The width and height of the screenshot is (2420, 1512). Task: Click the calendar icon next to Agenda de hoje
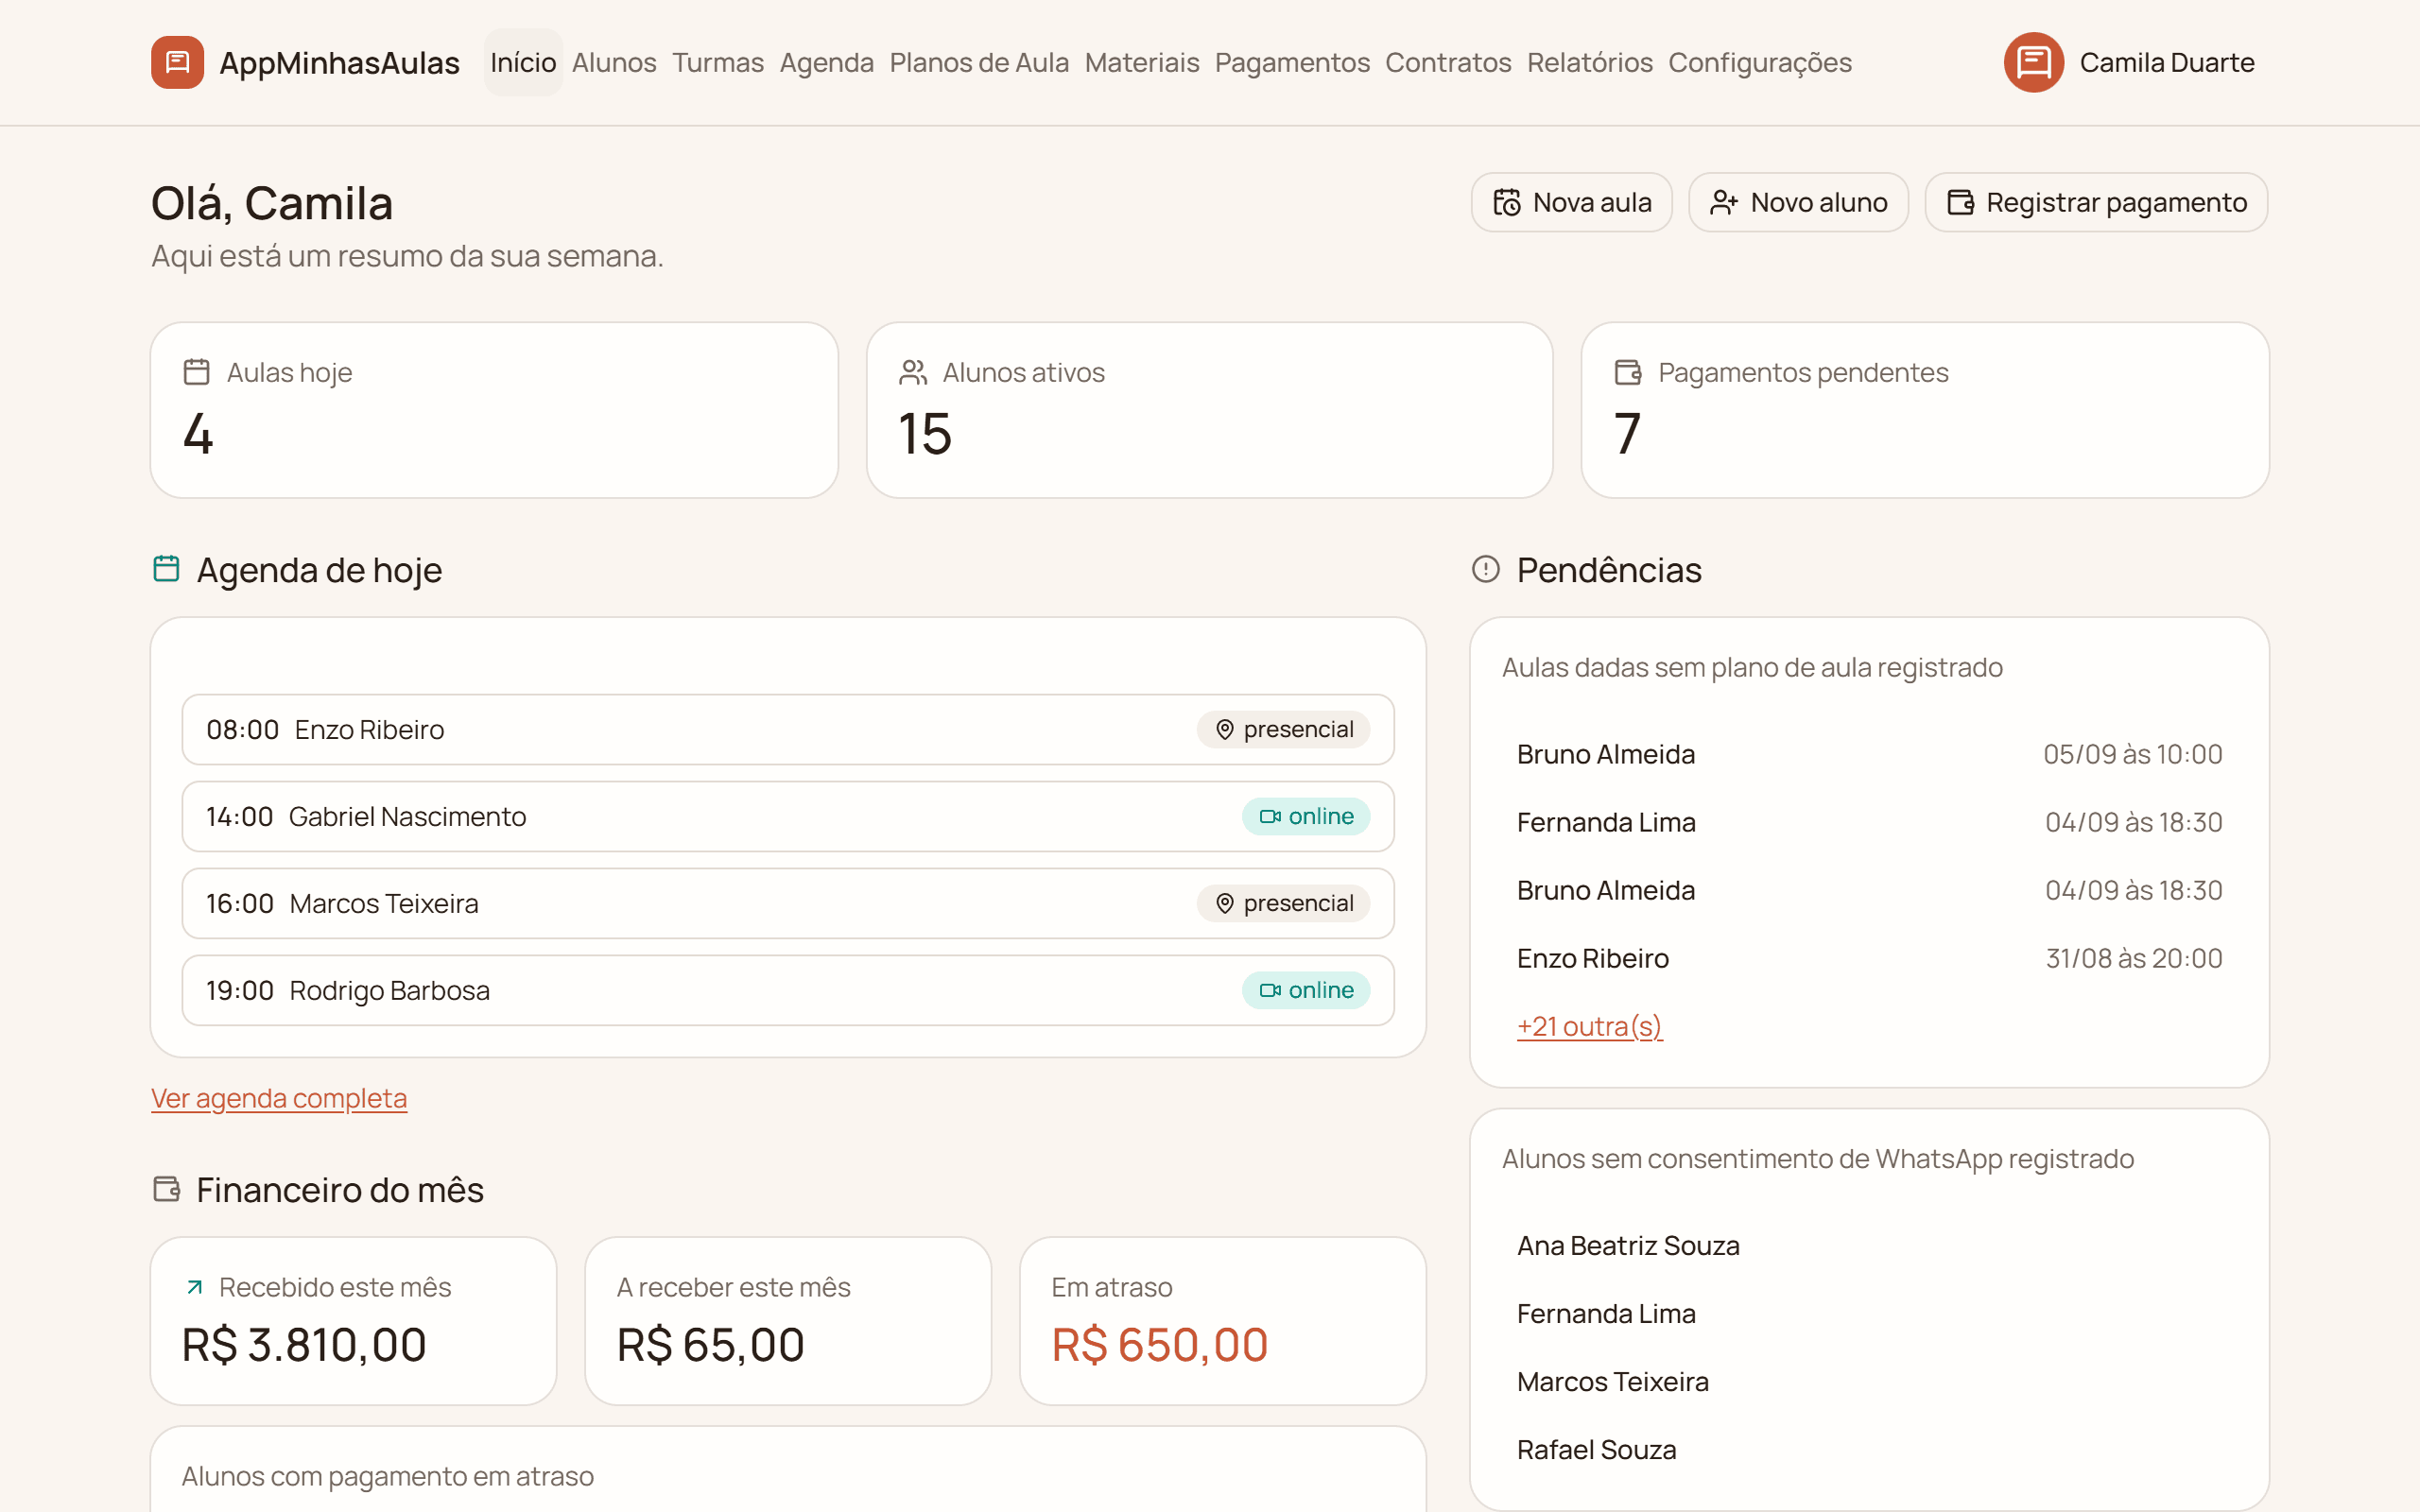point(166,569)
